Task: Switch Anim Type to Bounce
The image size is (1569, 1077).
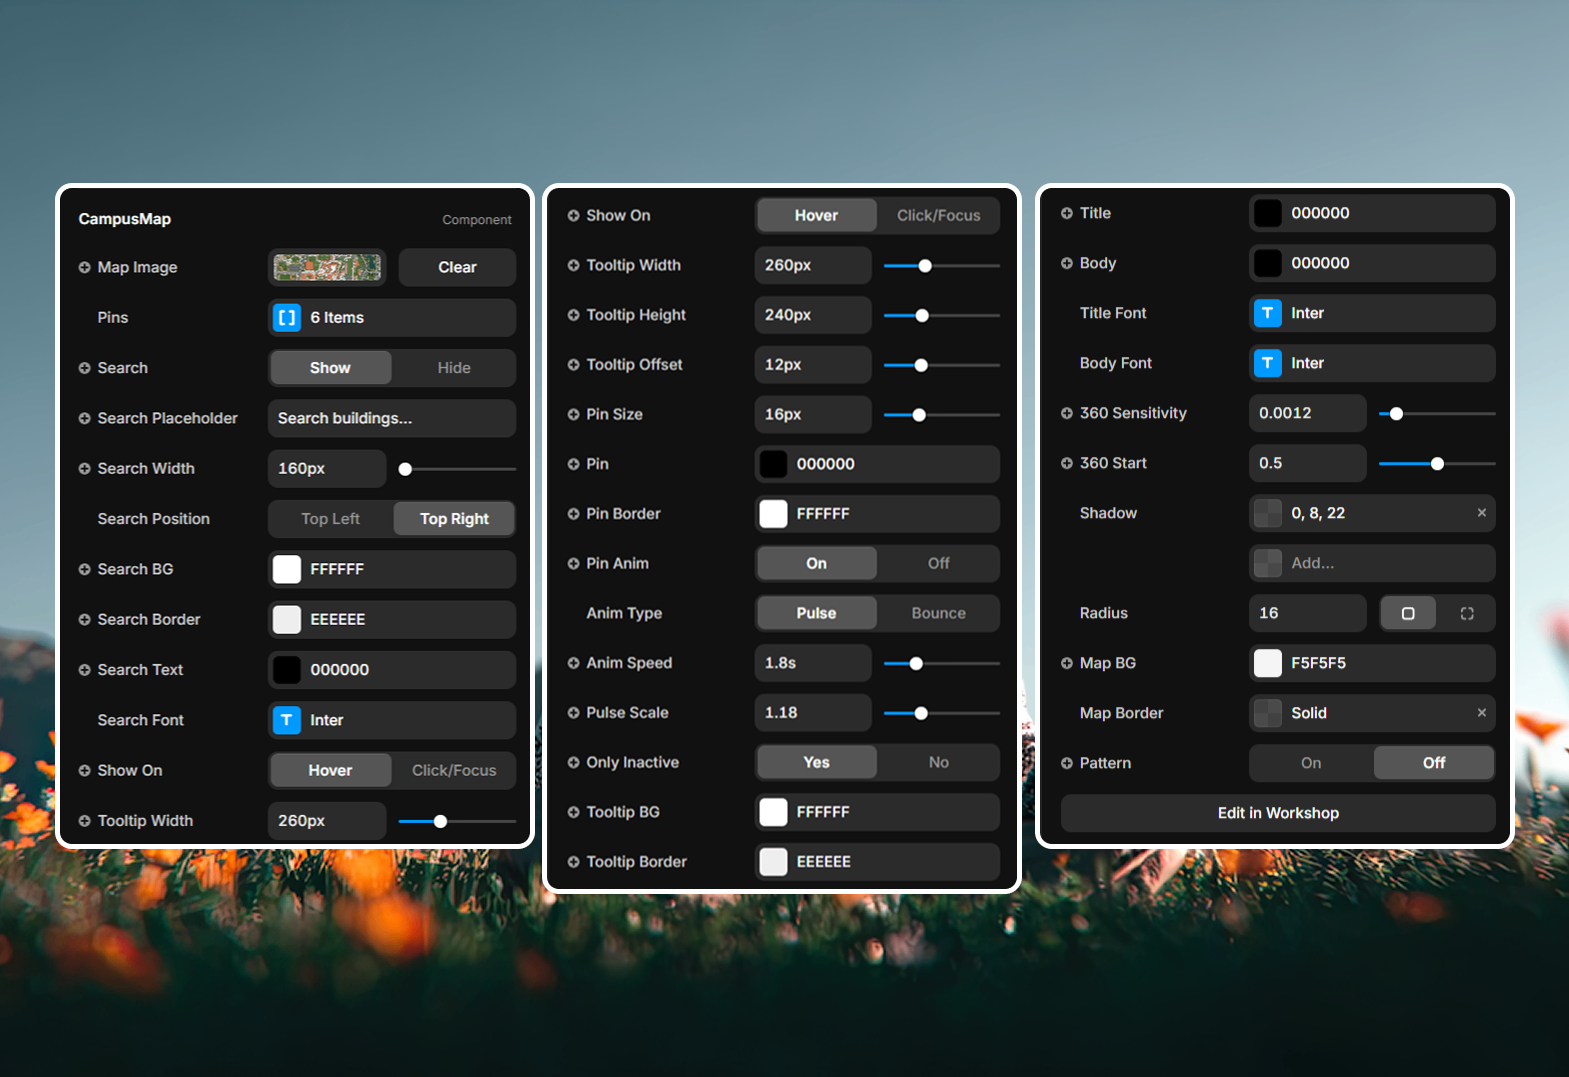Action: 938,613
